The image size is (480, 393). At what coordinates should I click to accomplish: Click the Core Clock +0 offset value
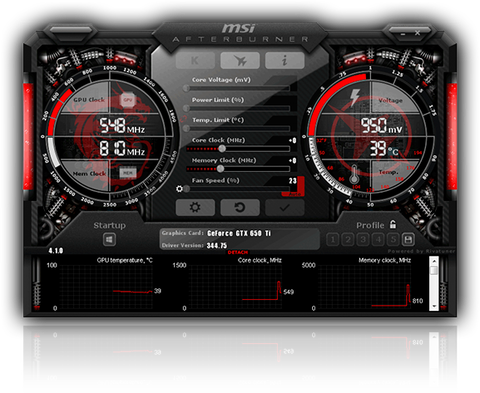[x=292, y=140]
